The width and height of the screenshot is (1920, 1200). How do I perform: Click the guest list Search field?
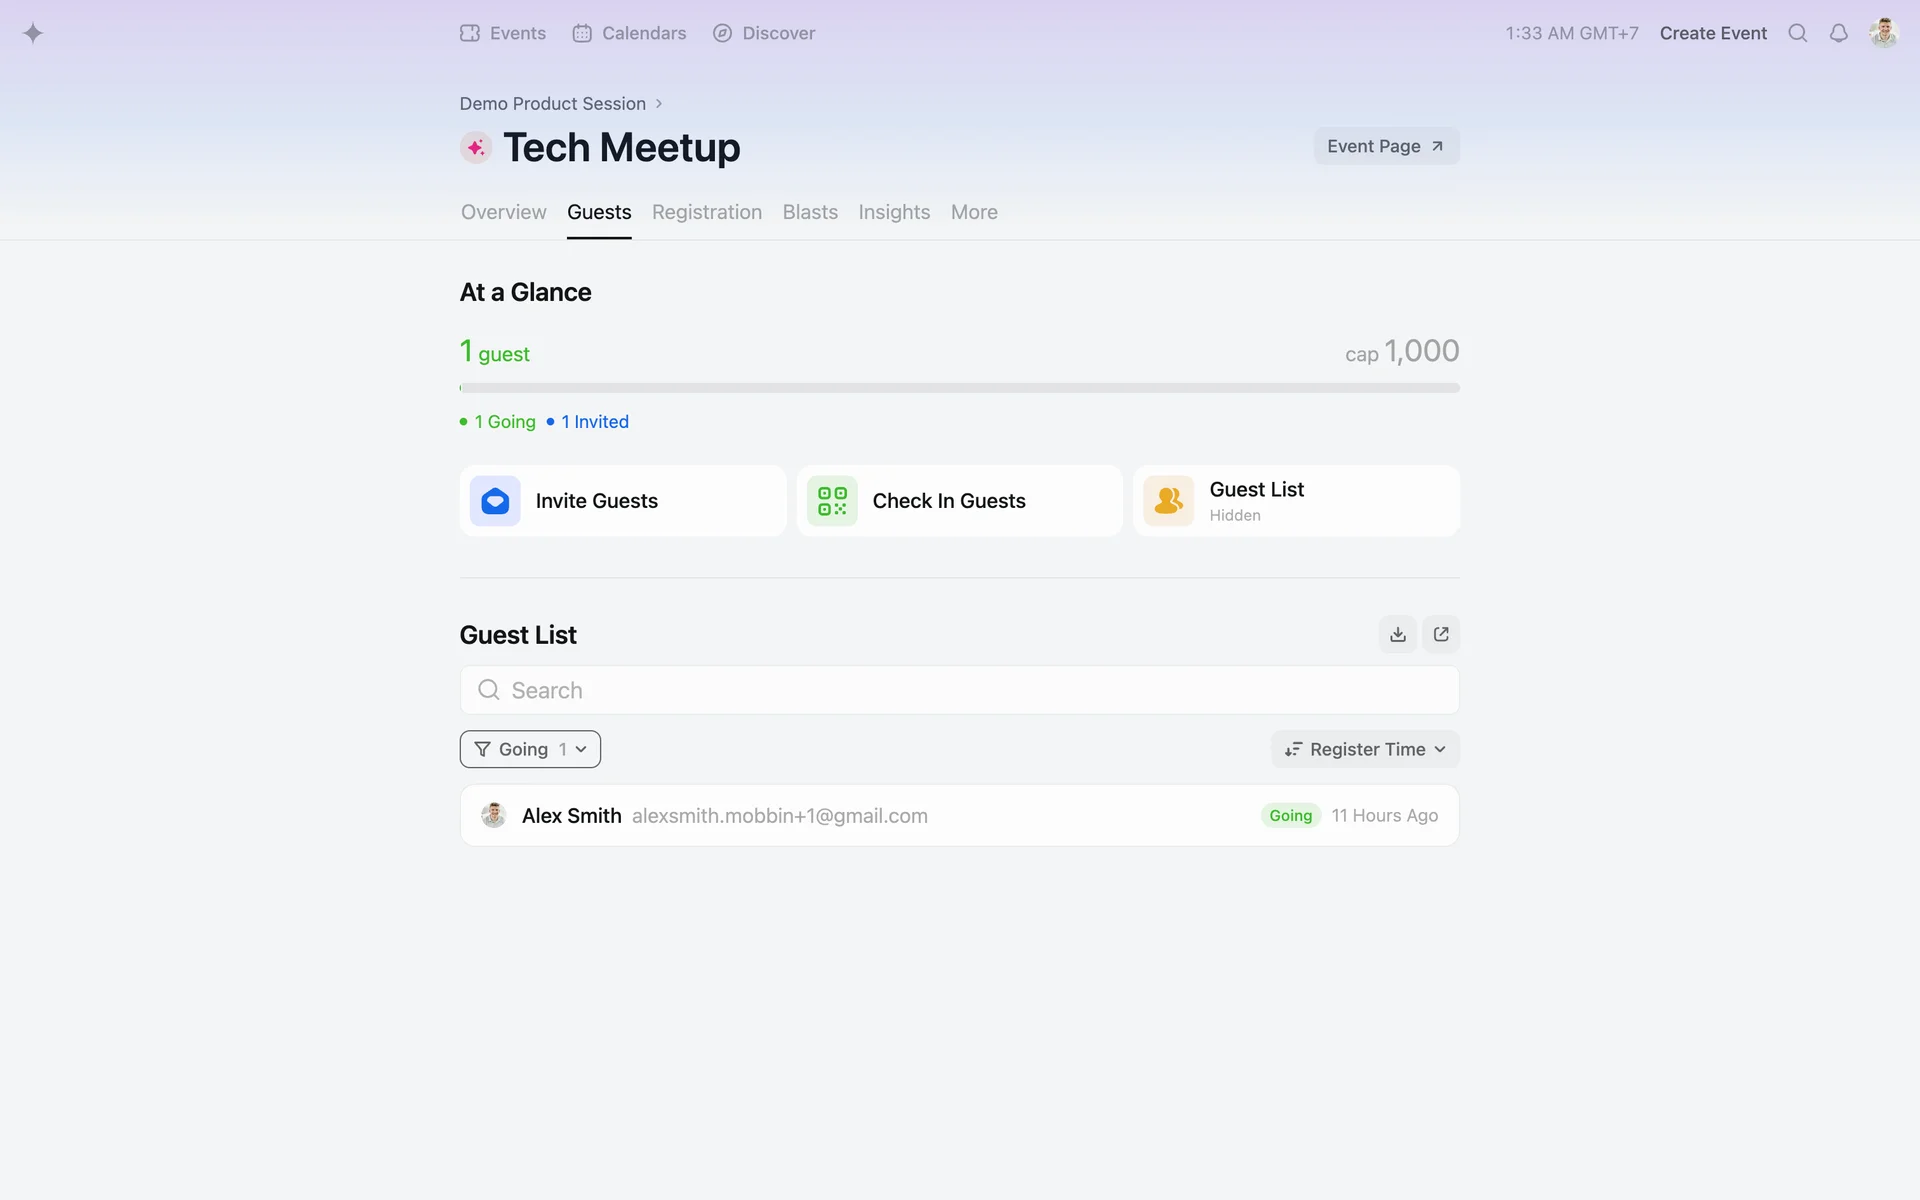pyautogui.click(x=959, y=690)
